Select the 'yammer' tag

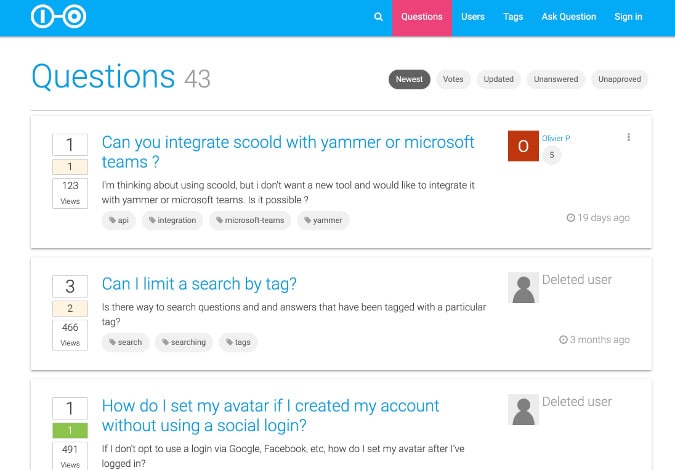323,220
